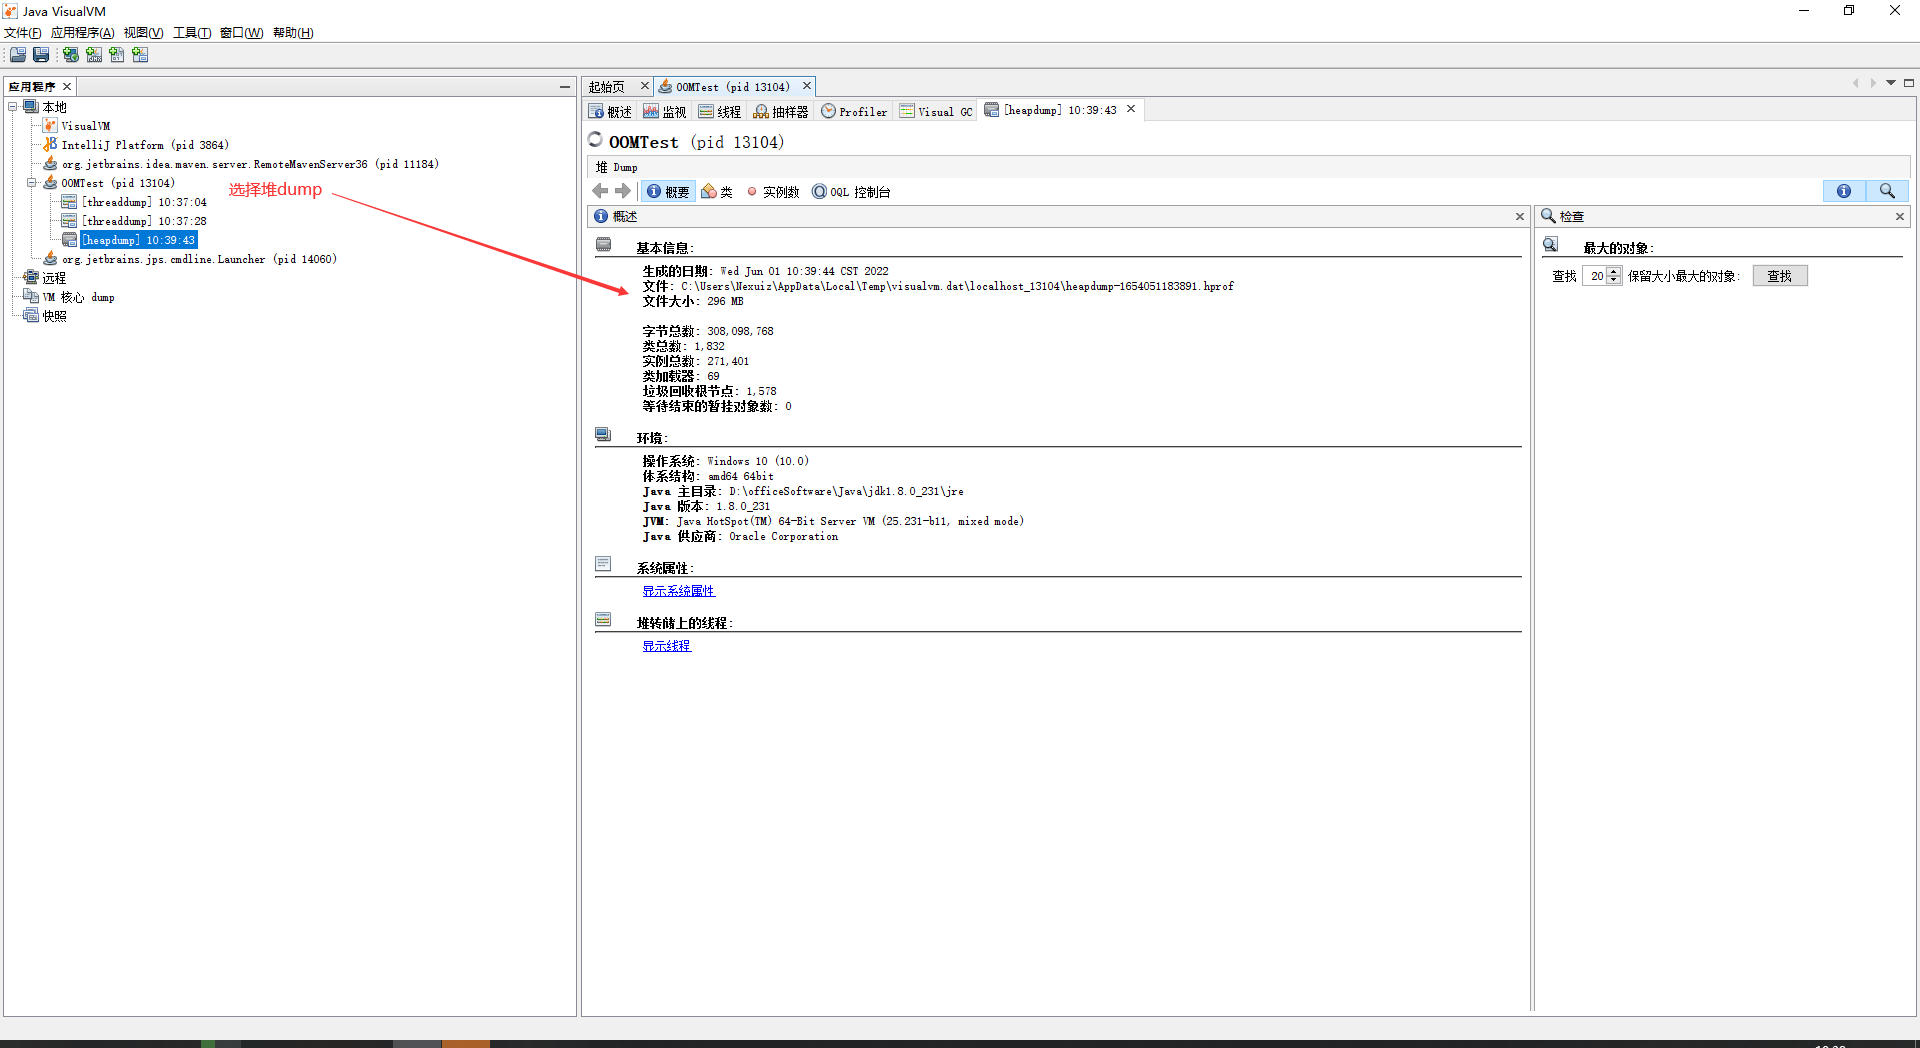The height and width of the screenshot is (1048, 1920).
Task: Click the Java cup icon next to OOMTest (pid 13104)
Action: [x=50, y=182]
